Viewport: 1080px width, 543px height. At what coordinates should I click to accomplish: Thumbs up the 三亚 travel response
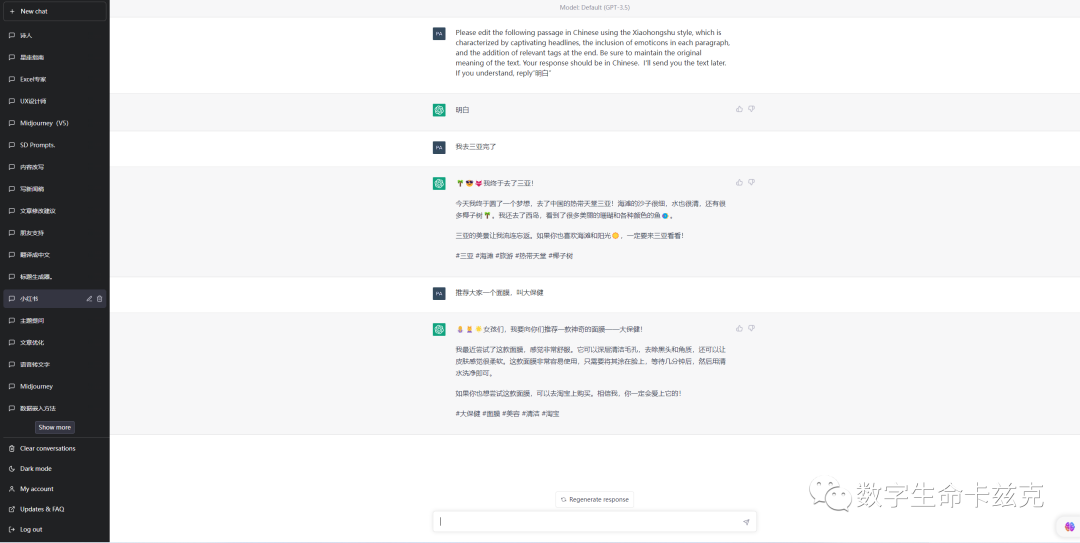[x=739, y=183]
